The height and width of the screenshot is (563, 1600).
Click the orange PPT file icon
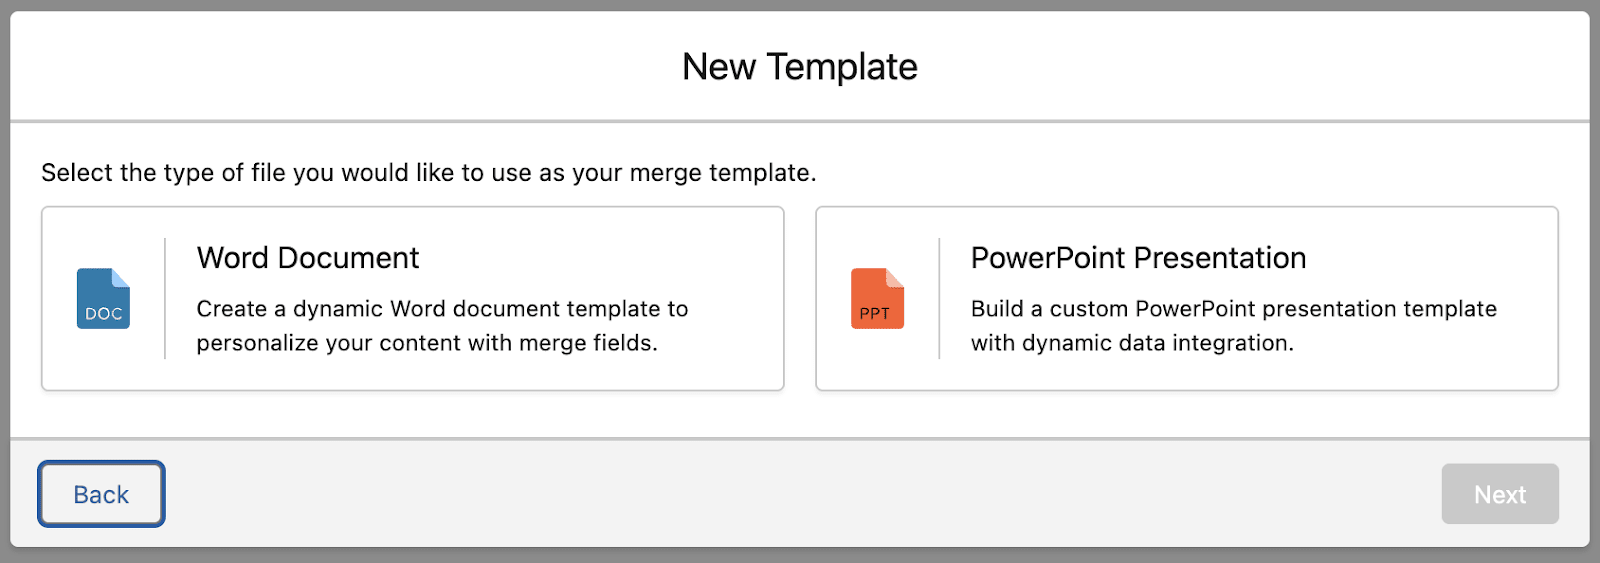[x=877, y=298]
